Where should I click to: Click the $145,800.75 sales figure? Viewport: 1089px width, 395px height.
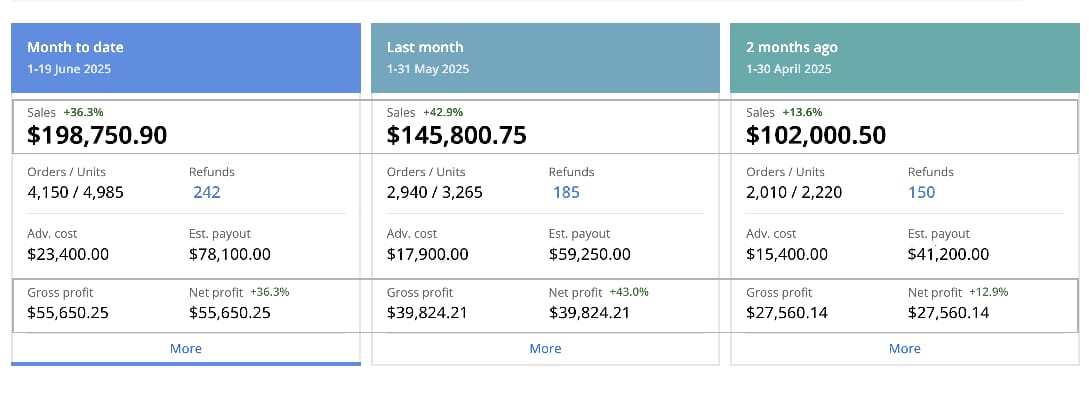(456, 135)
